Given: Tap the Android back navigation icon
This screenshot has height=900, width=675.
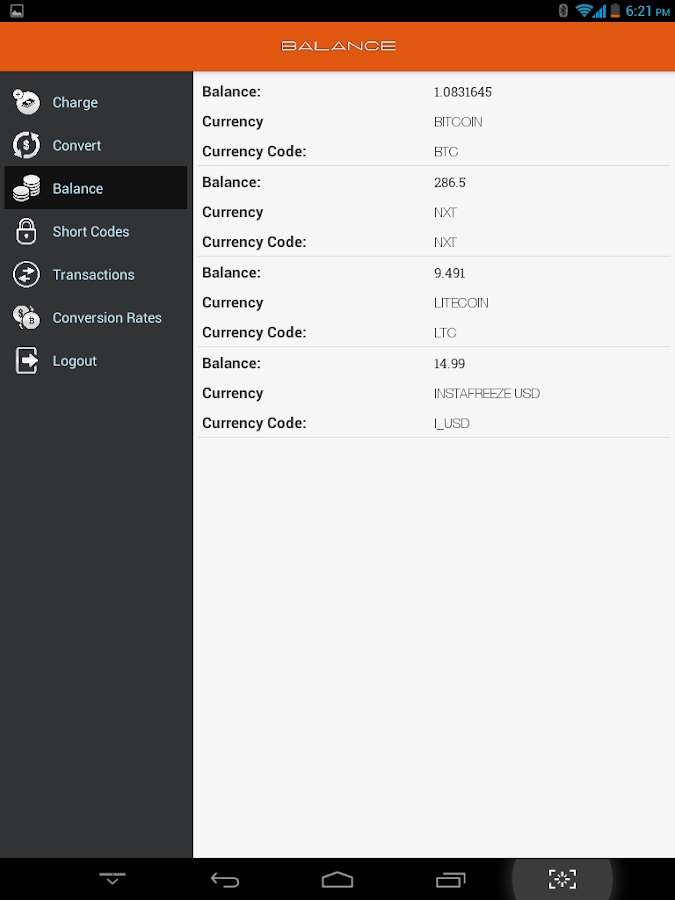Looking at the screenshot, I should pyautogui.click(x=225, y=879).
